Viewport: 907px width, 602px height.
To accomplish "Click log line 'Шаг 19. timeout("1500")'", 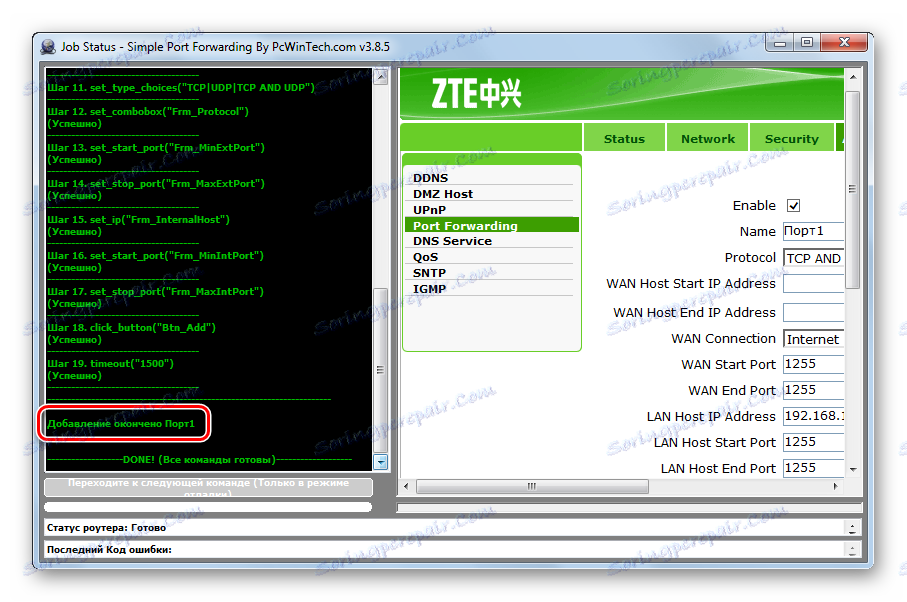I will pos(110,363).
